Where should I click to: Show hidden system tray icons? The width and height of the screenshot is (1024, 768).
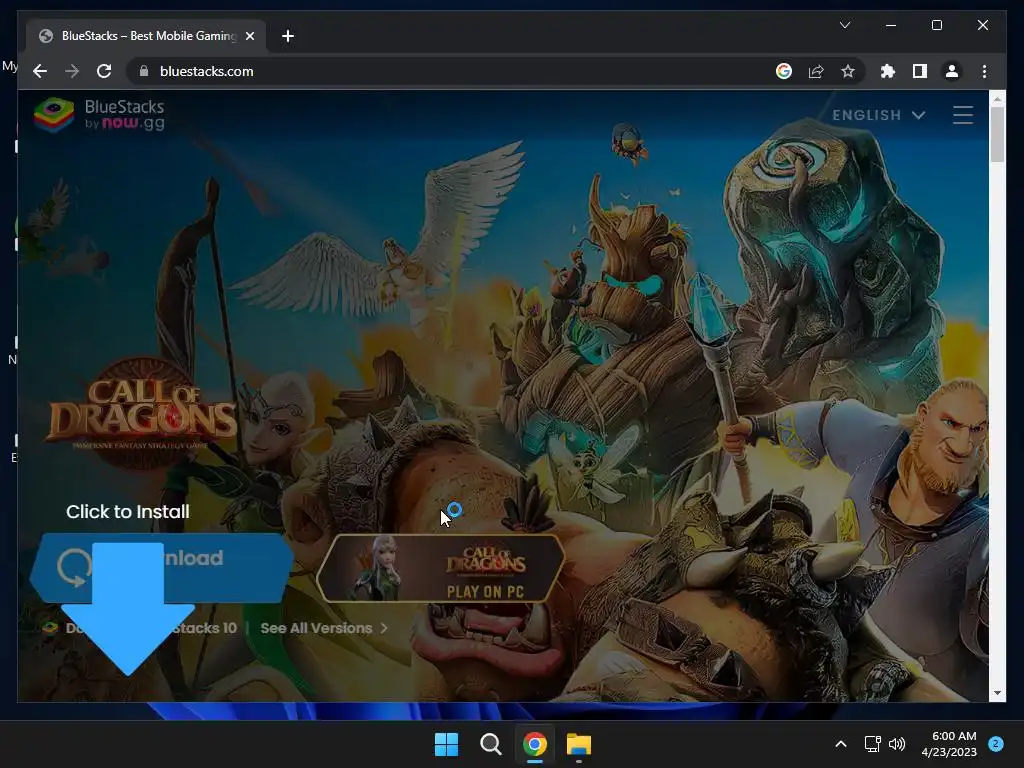click(x=841, y=744)
